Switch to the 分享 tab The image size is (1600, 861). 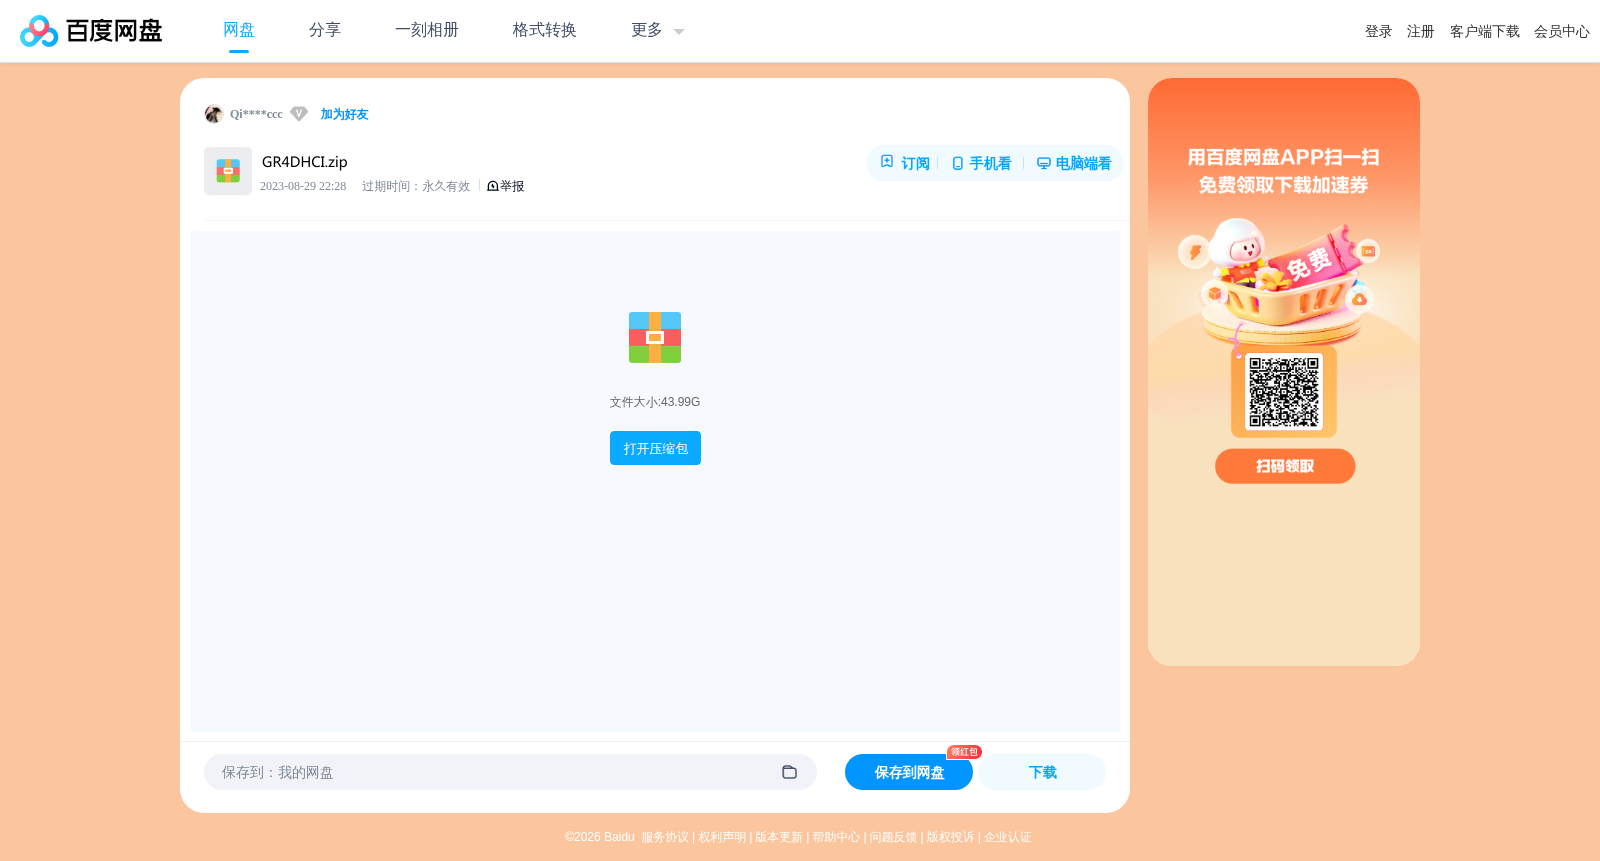coord(325,30)
